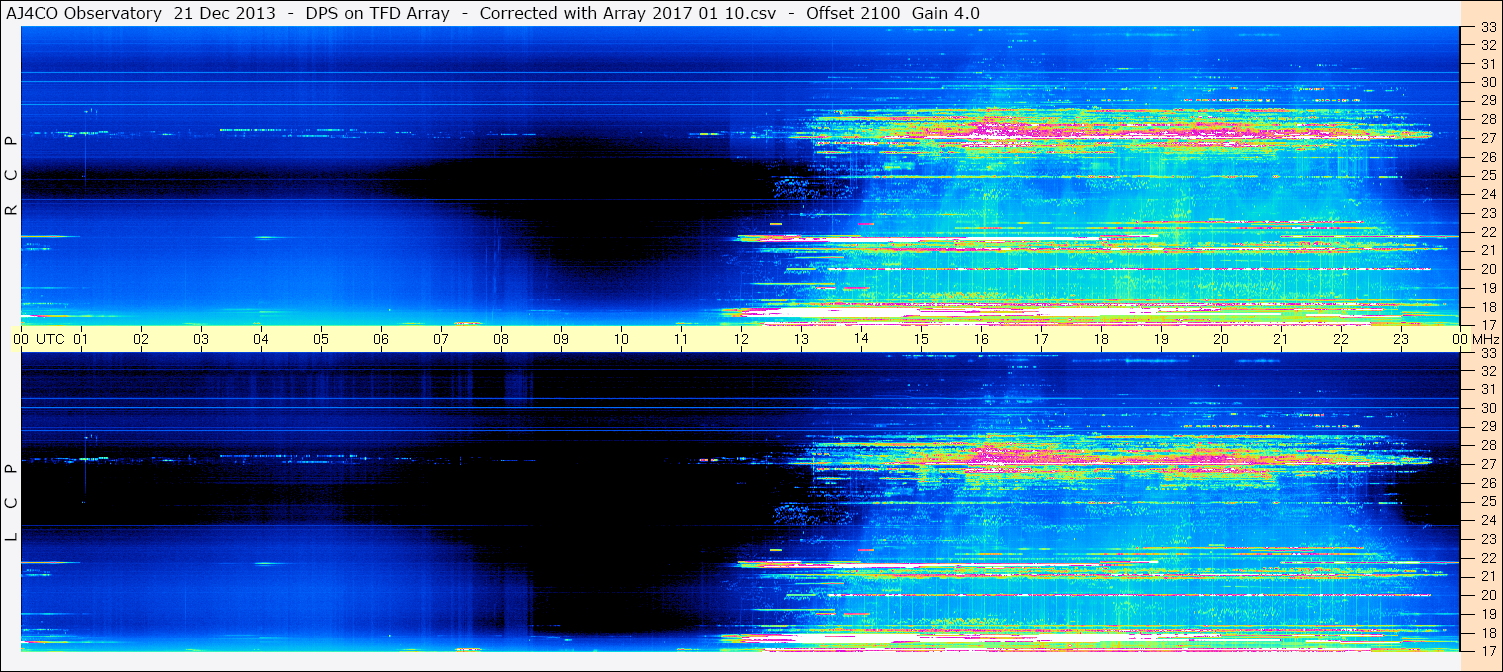Select the 16 hour mark on time axis

(x=981, y=339)
